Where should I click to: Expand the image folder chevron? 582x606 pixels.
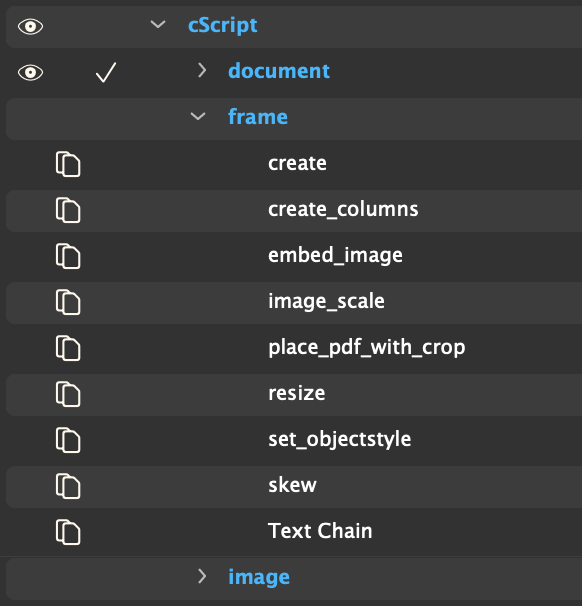pos(202,576)
